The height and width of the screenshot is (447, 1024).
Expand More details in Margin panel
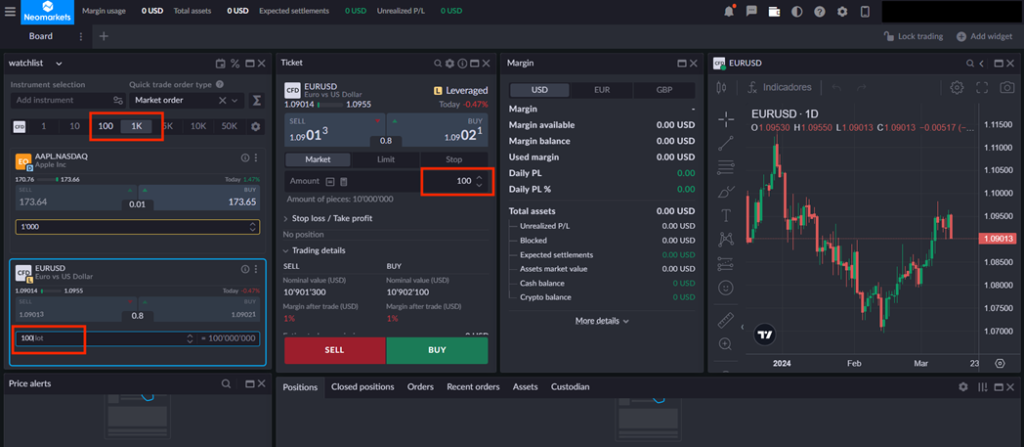point(602,321)
